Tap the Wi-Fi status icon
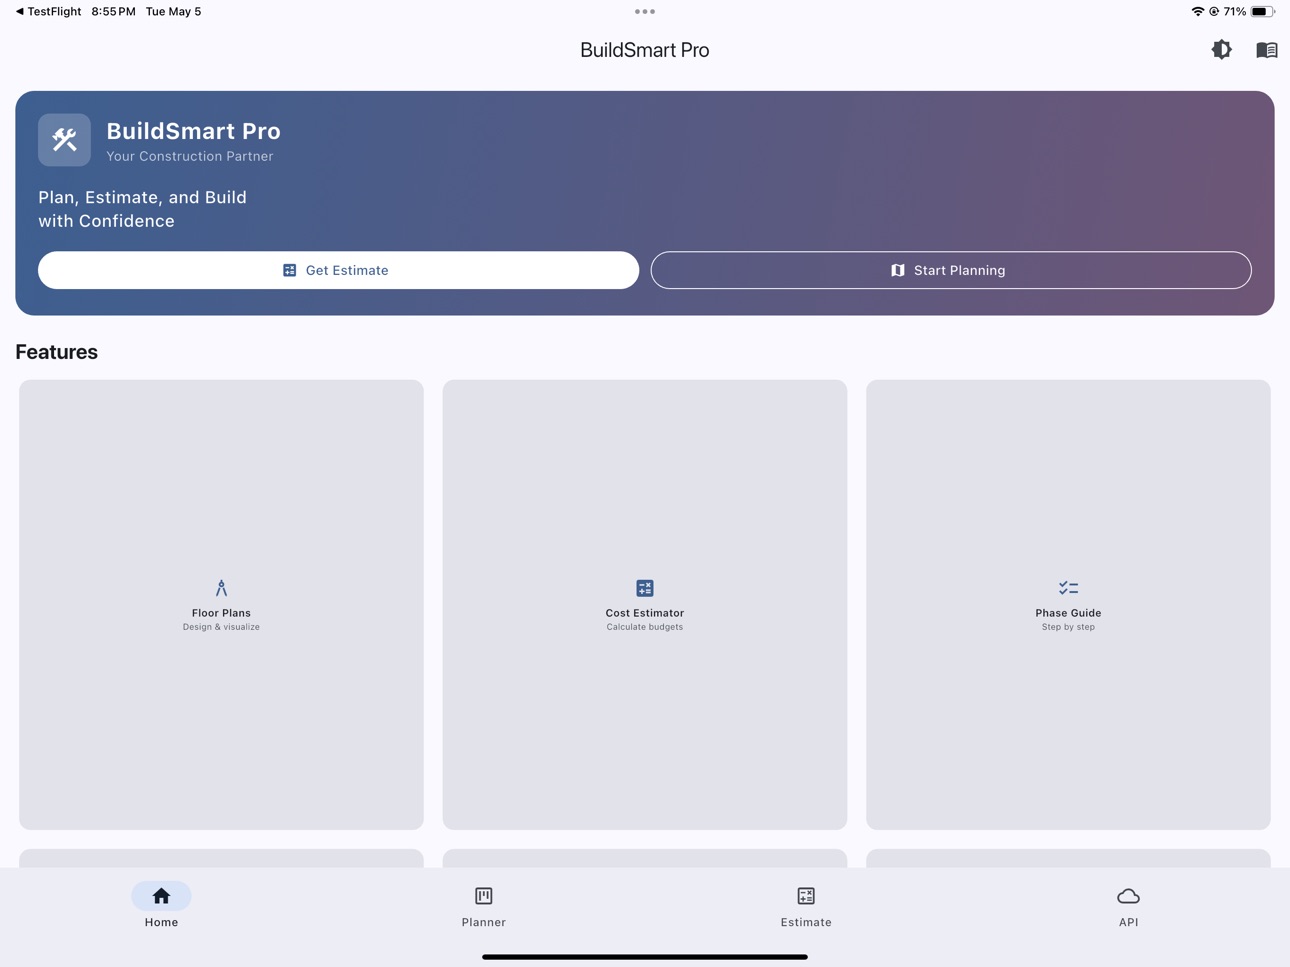1290x967 pixels. [x=1197, y=12]
